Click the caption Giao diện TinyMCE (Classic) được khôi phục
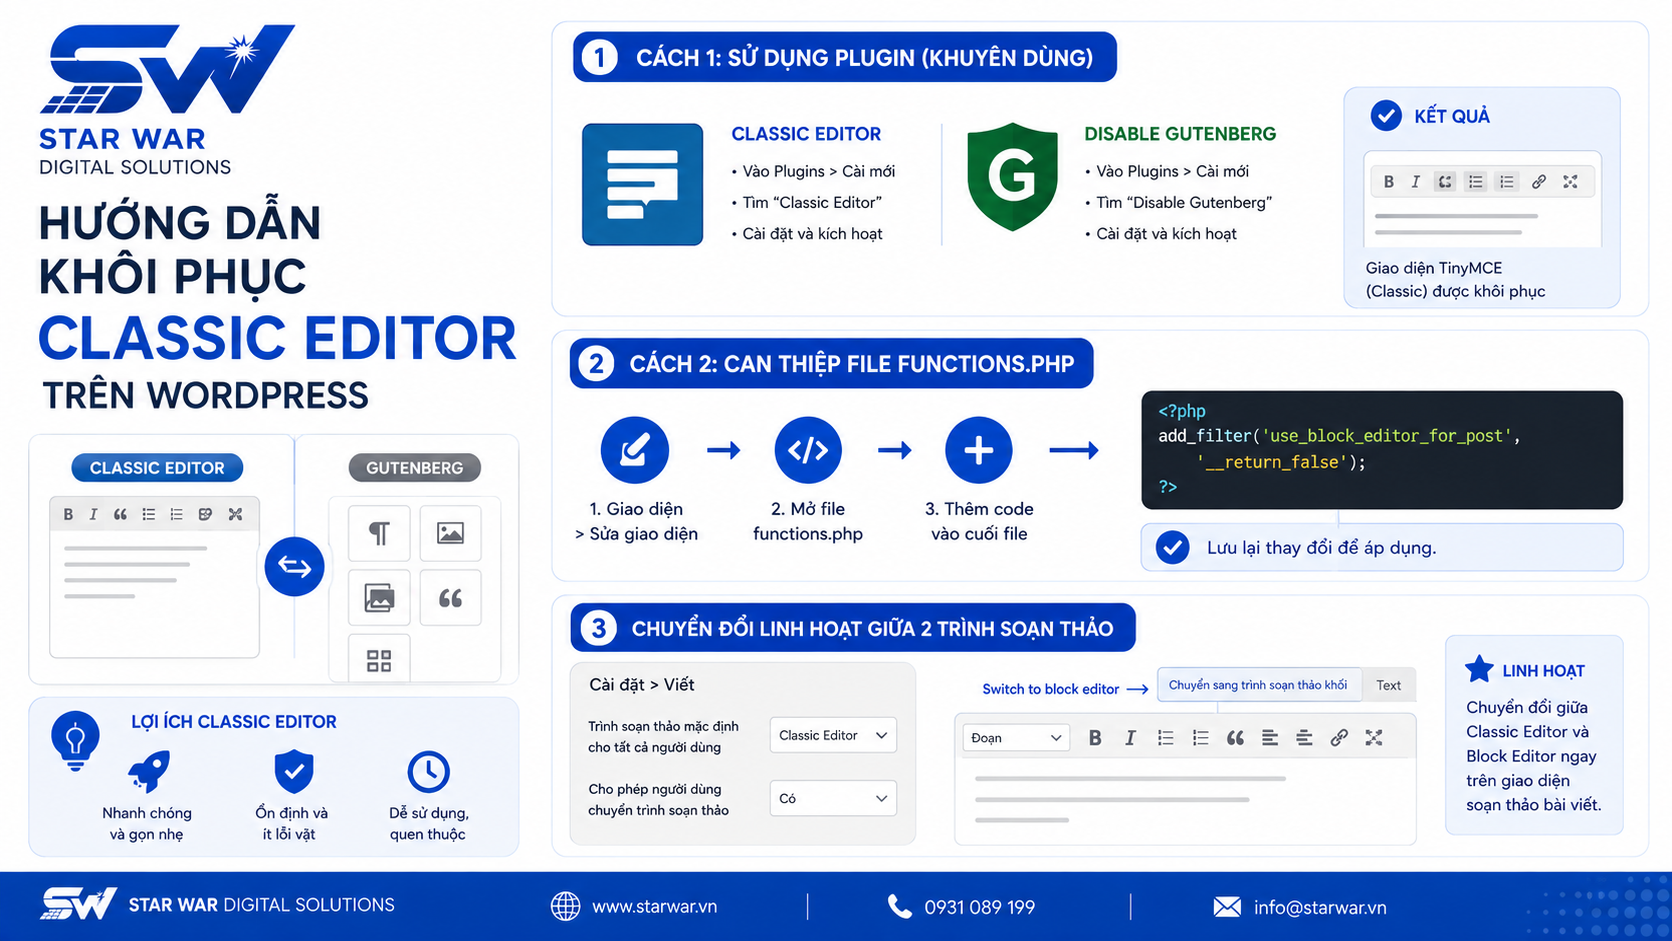The width and height of the screenshot is (1672, 941). 1455,279
